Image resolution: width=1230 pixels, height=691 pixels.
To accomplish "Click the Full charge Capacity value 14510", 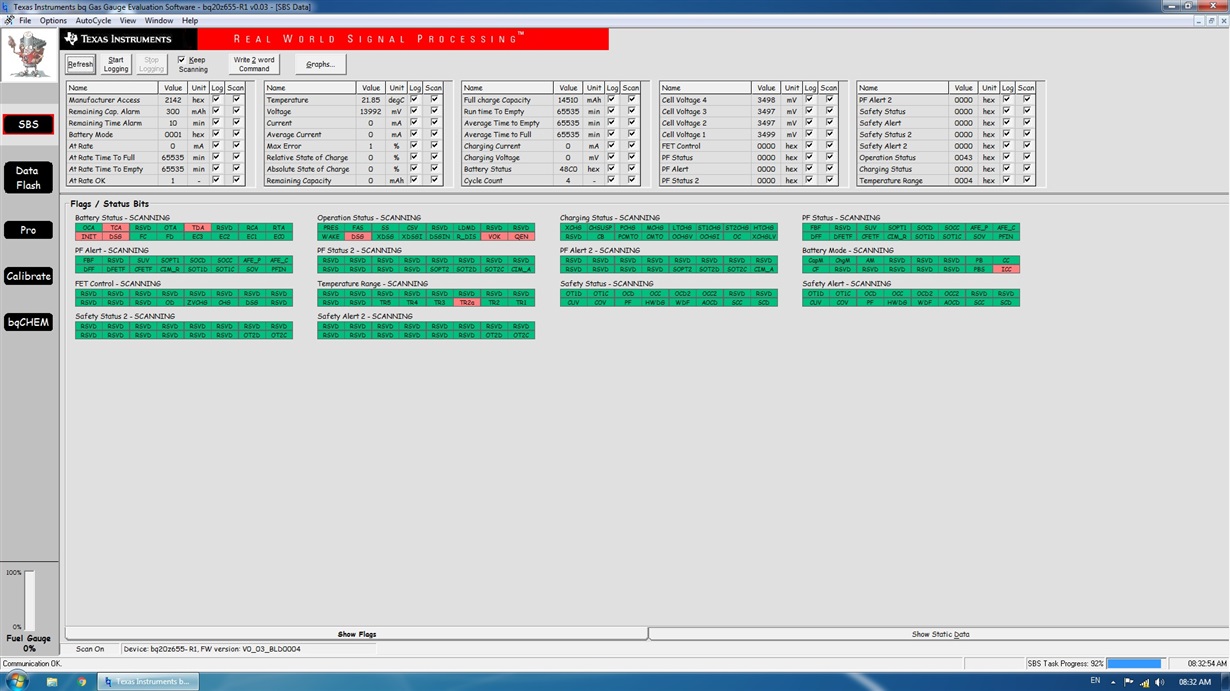I will coord(567,100).
